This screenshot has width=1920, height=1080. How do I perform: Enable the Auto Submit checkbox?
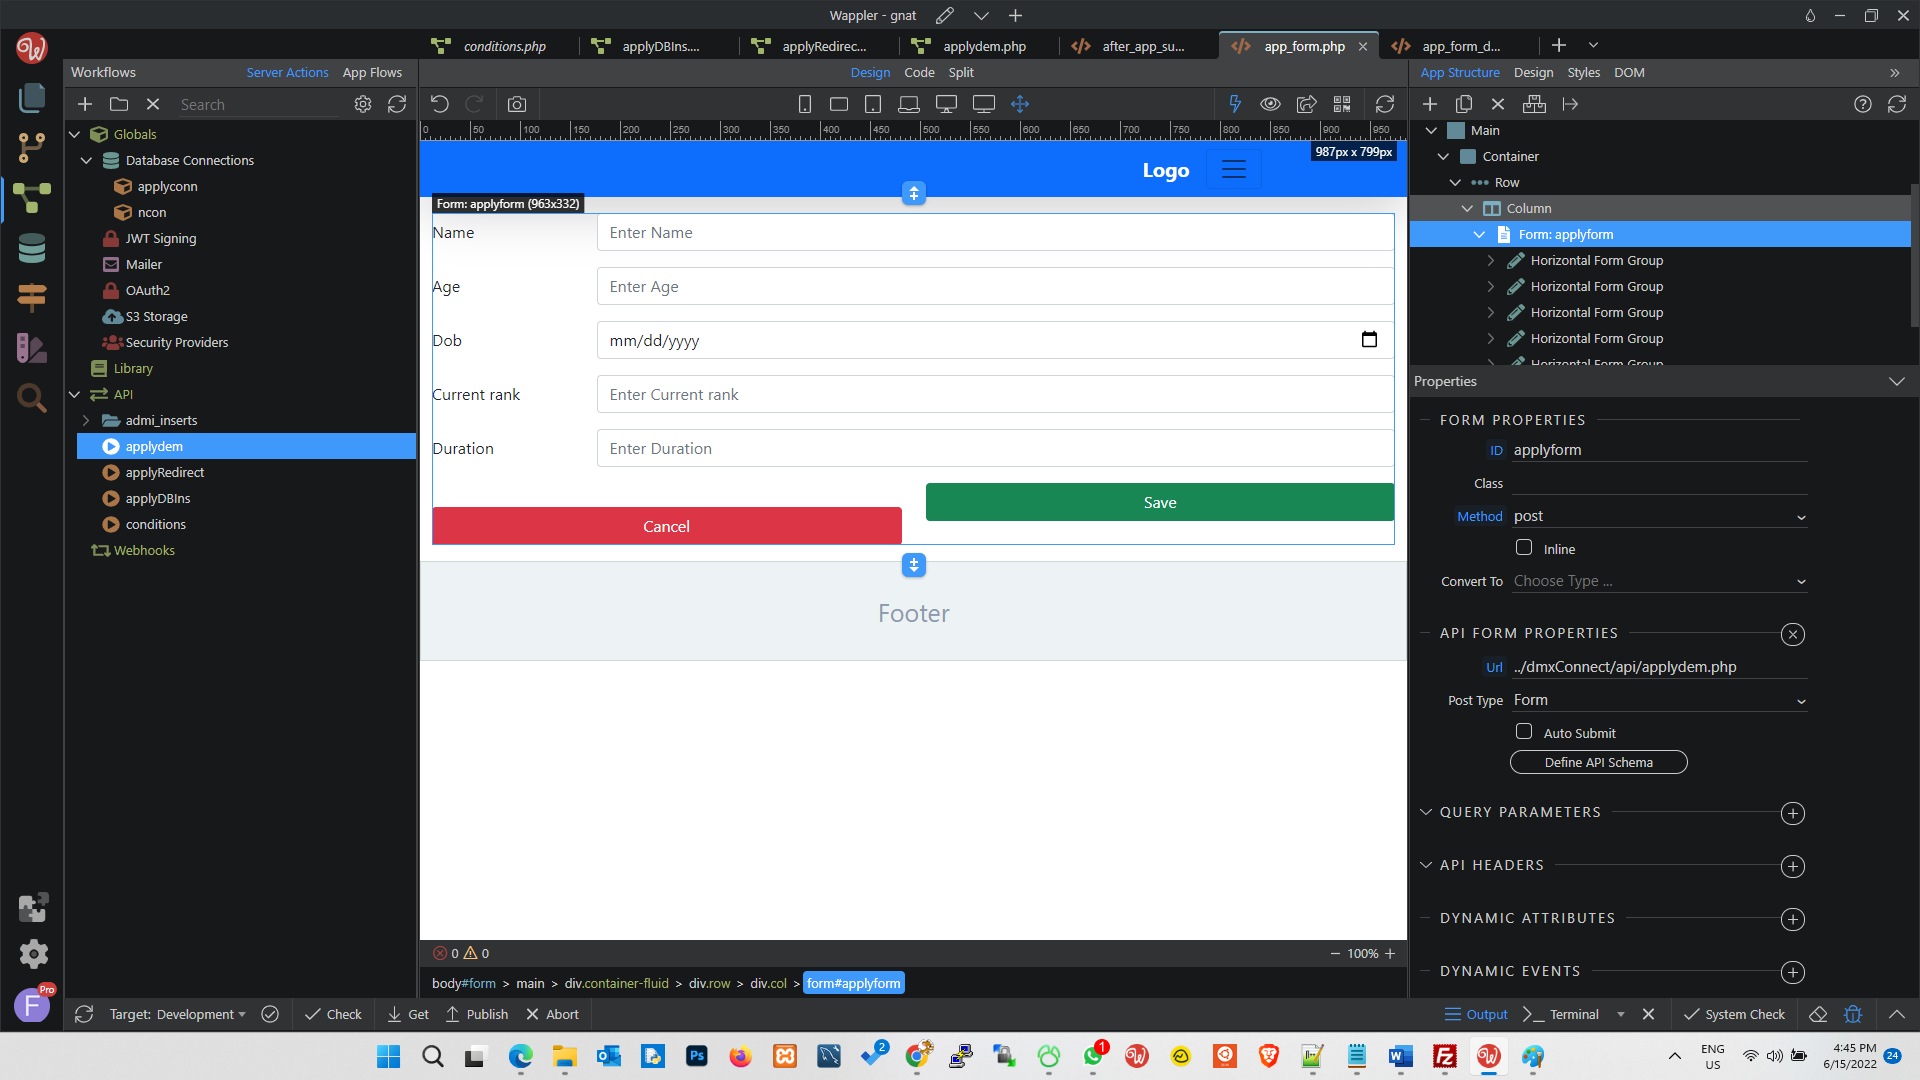[1524, 732]
